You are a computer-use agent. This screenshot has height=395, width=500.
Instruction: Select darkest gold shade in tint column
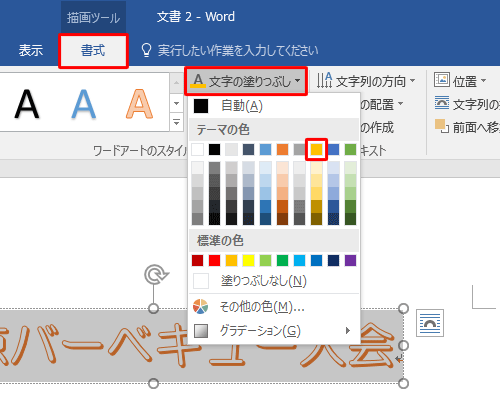tap(317, 219)
